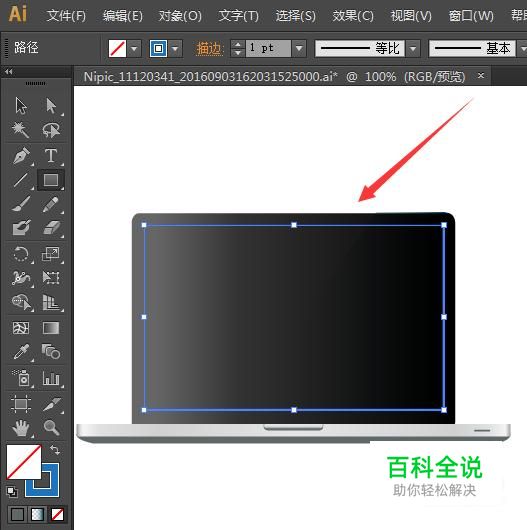Open the stroke color dropdown arrow

coord(175,48)
